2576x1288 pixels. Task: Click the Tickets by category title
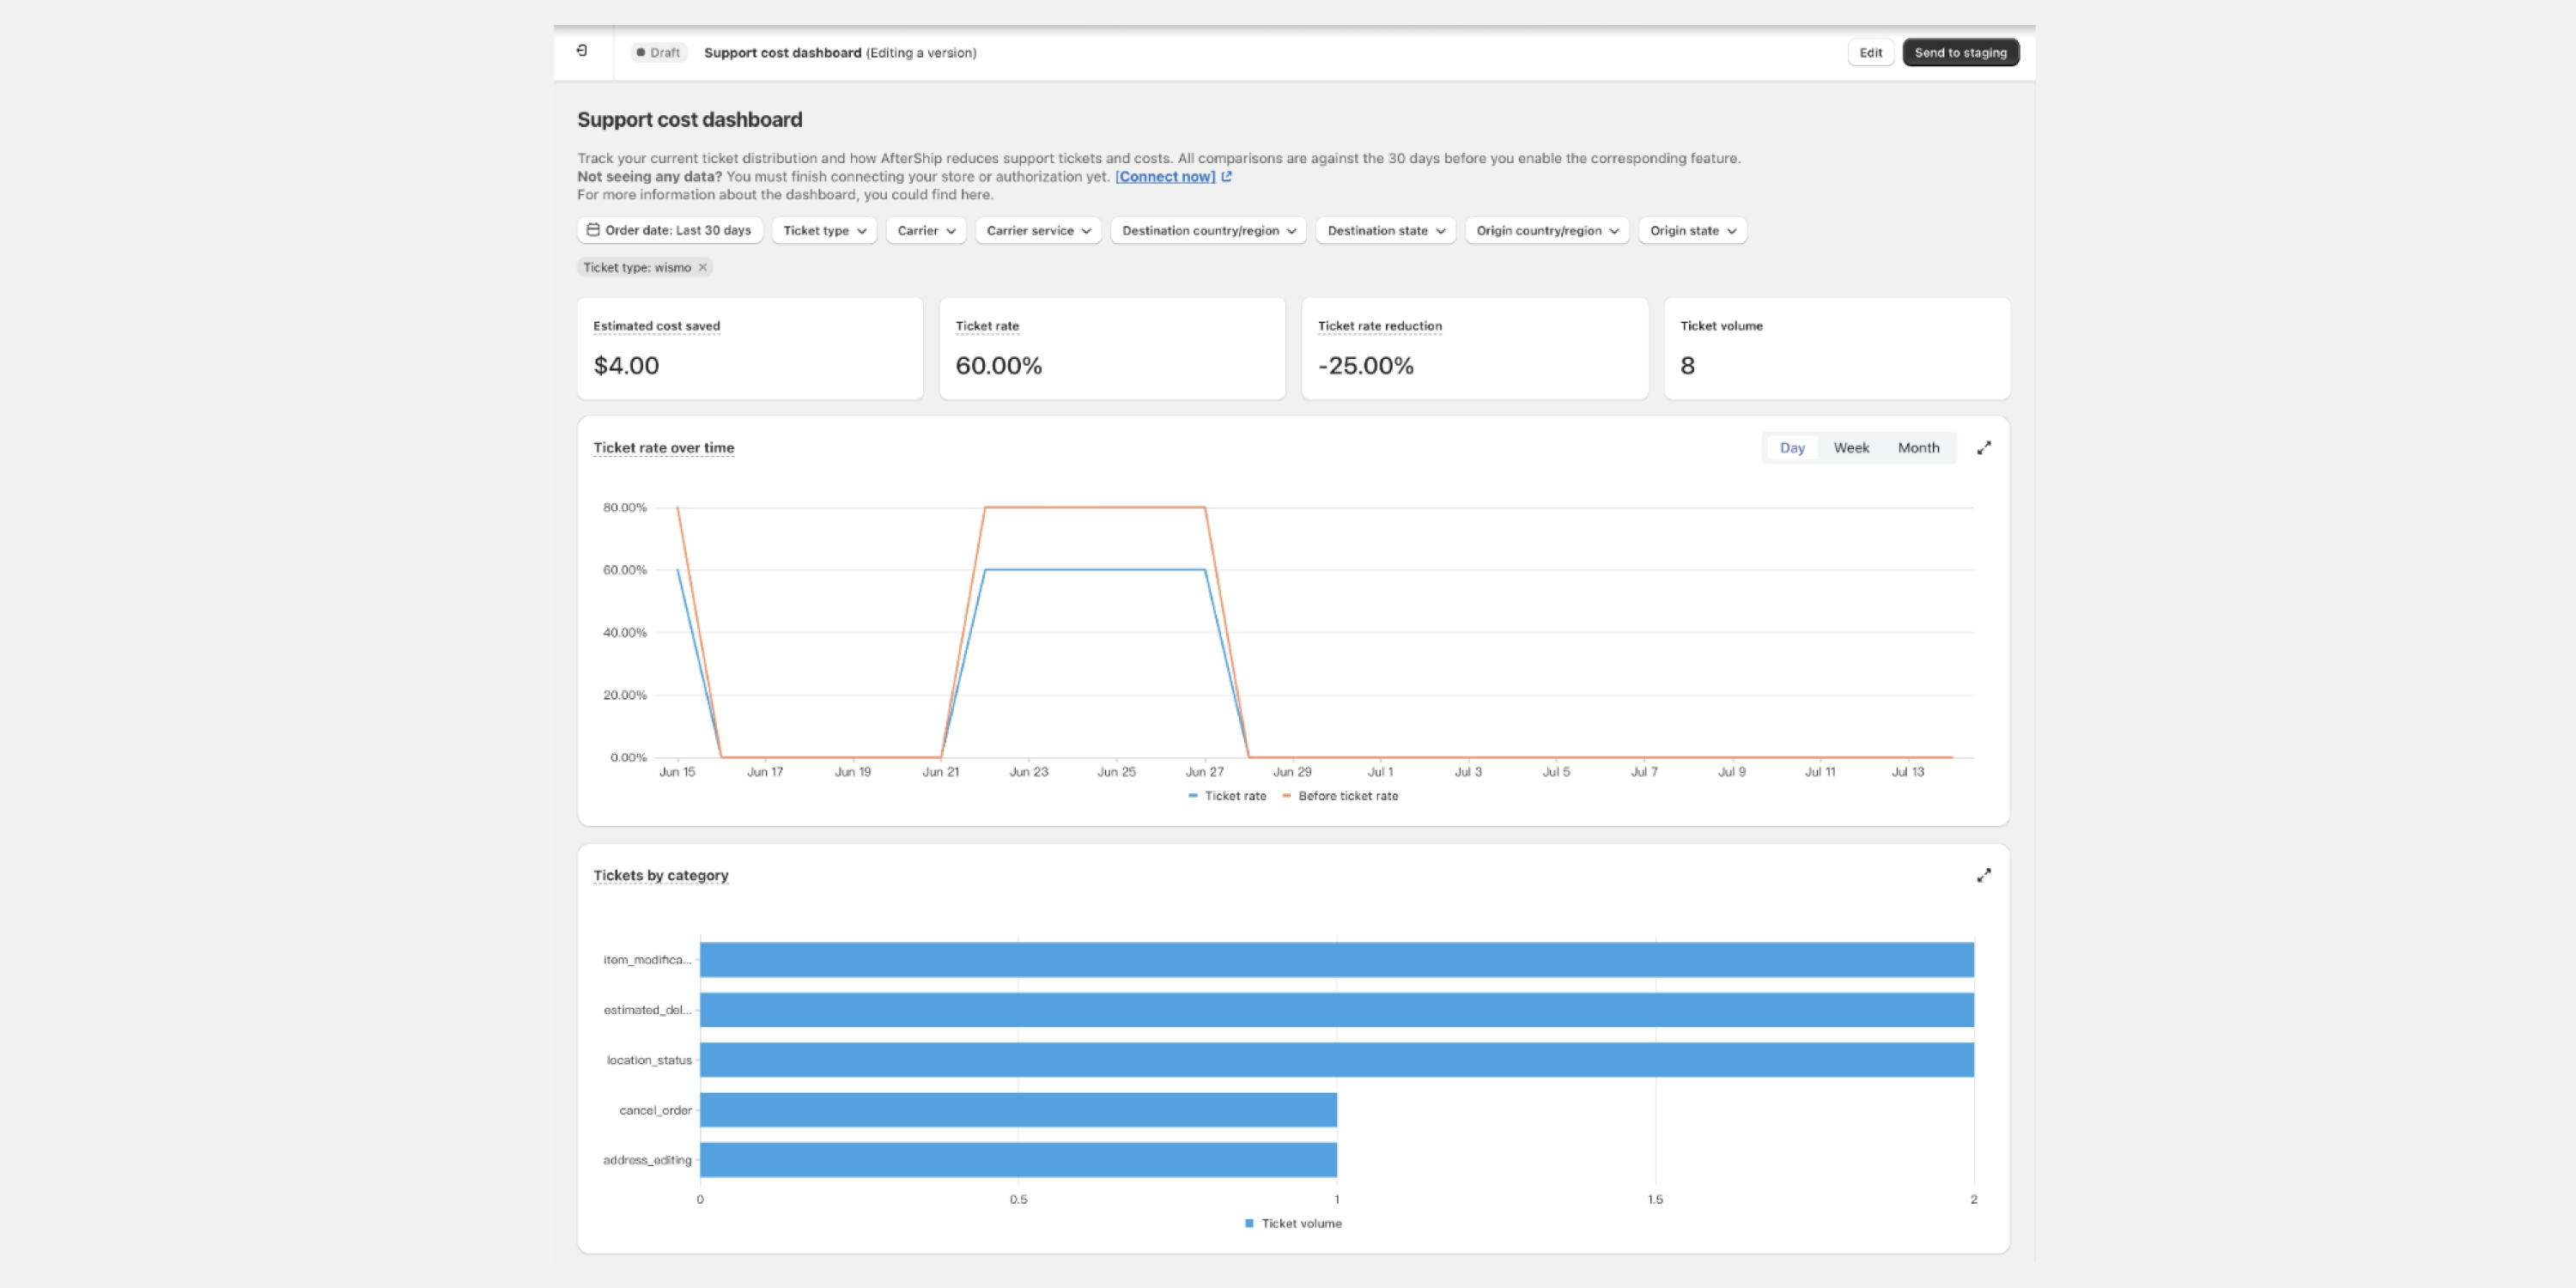tap(660, 875)
